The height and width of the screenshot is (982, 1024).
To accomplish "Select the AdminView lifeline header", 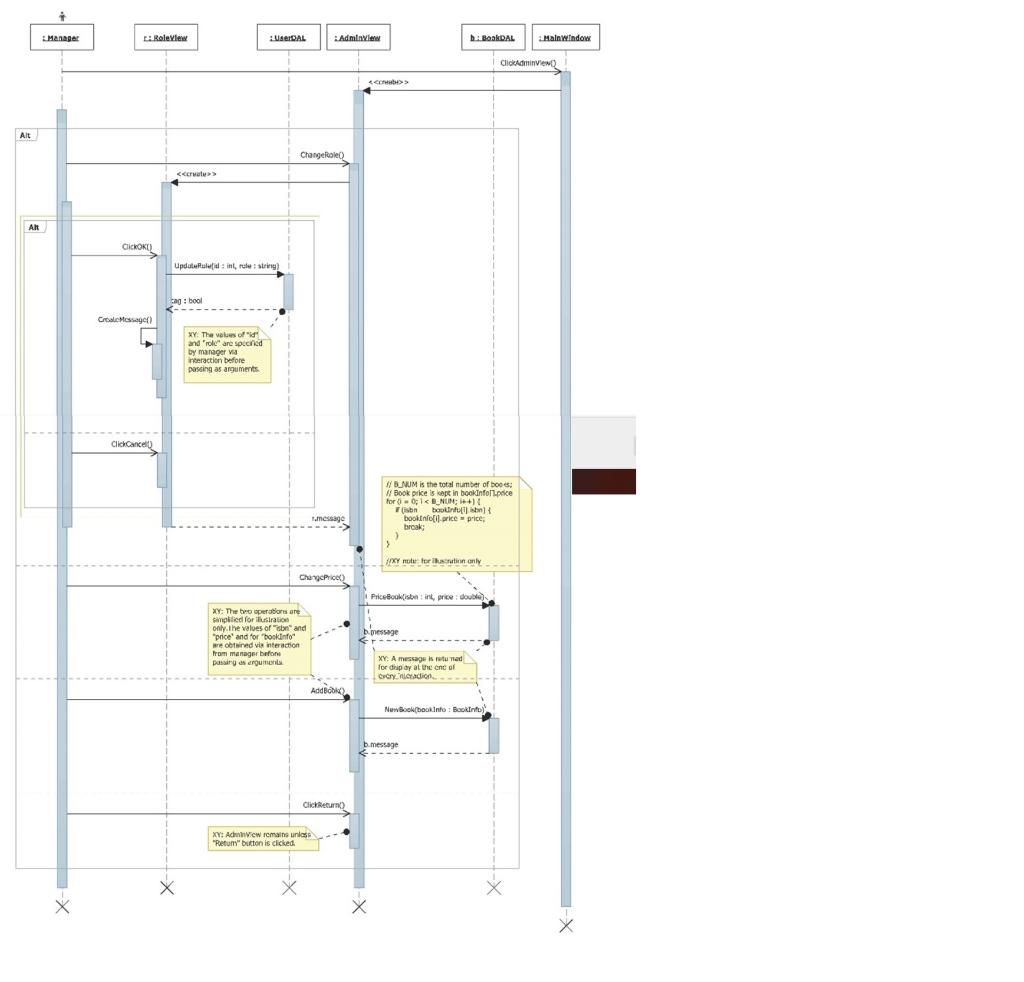I will coord(357,36).
